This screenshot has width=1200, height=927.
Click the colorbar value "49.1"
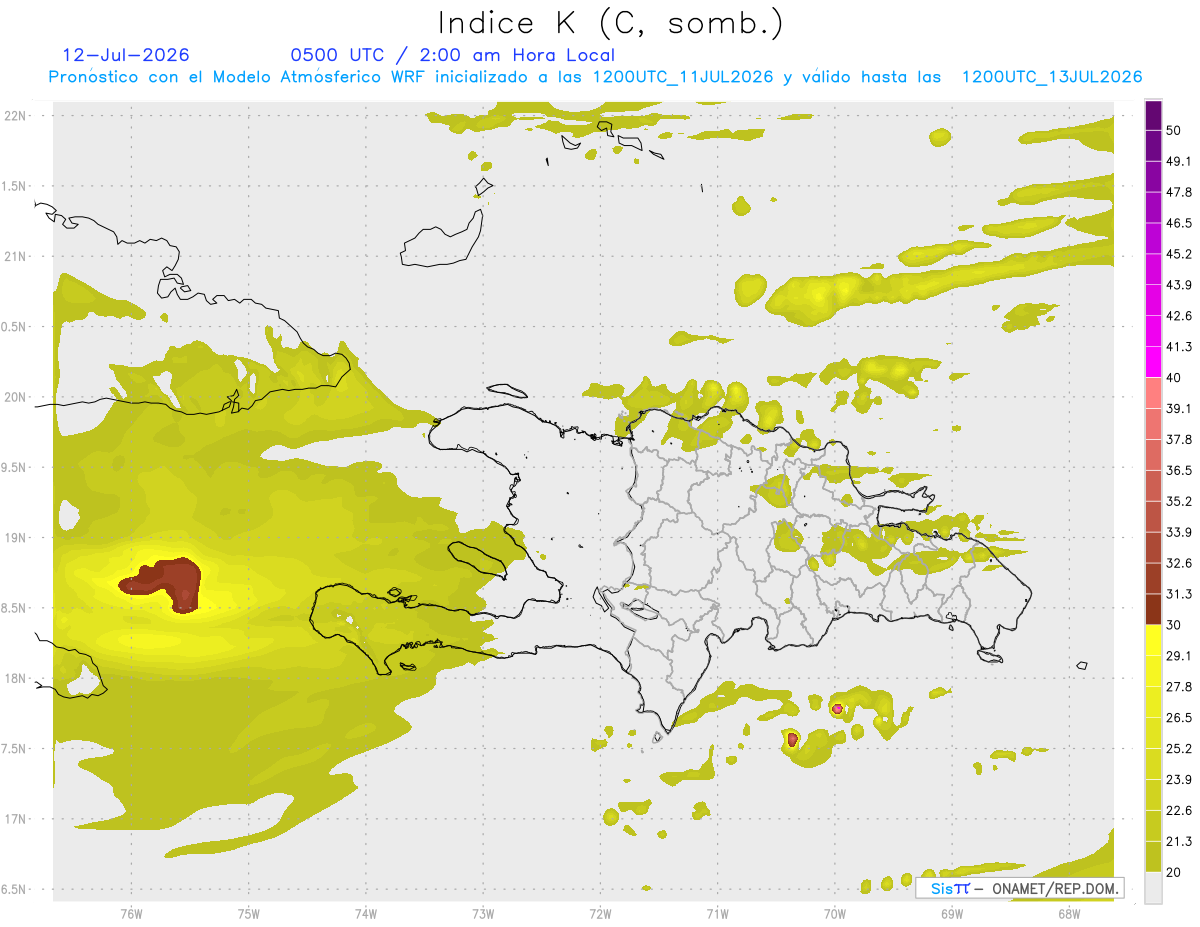(x=1179, y=161)
